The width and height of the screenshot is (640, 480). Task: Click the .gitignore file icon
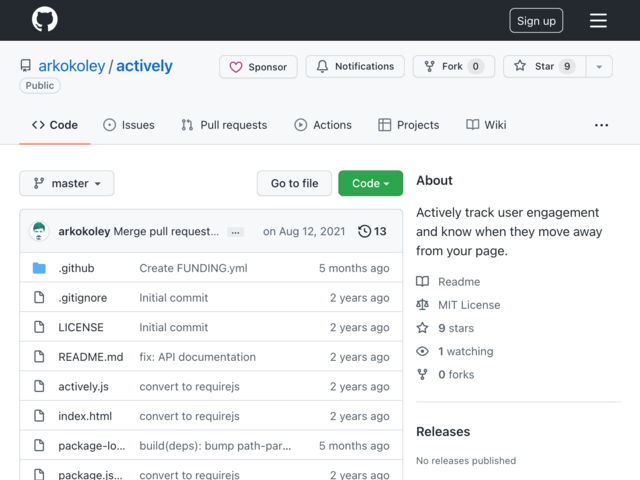[39, 298]
